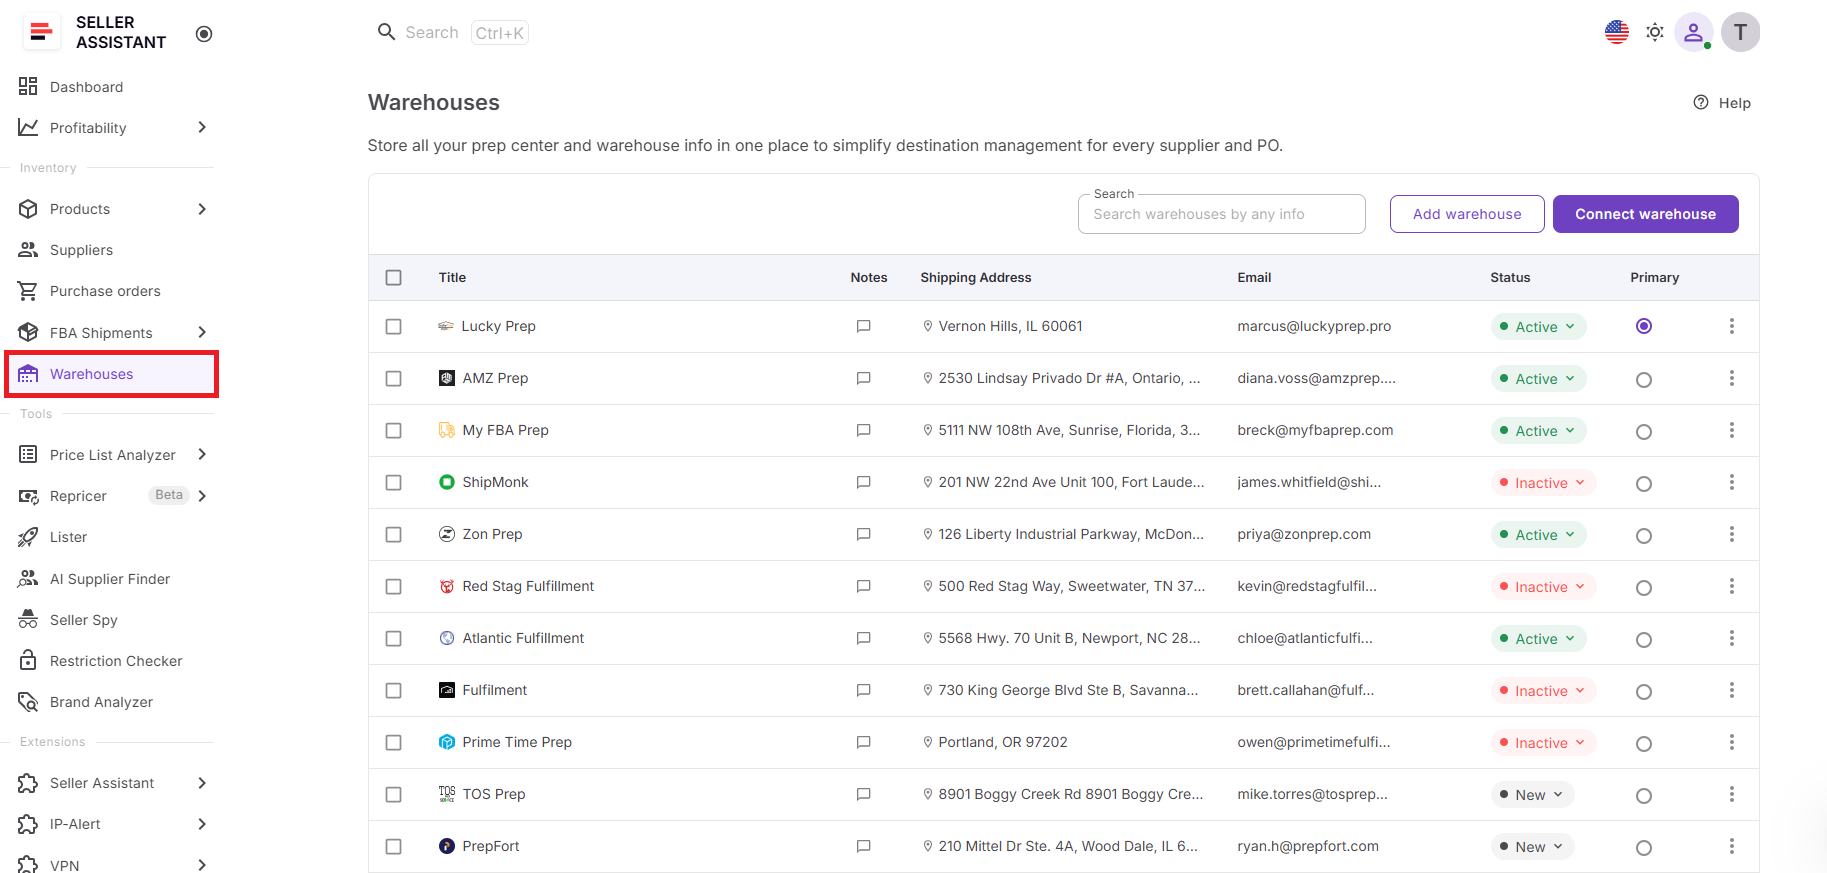Set AMZ Prep as primary warehouse
This screenshot has height=873, width=1827.
point(1644,379)
